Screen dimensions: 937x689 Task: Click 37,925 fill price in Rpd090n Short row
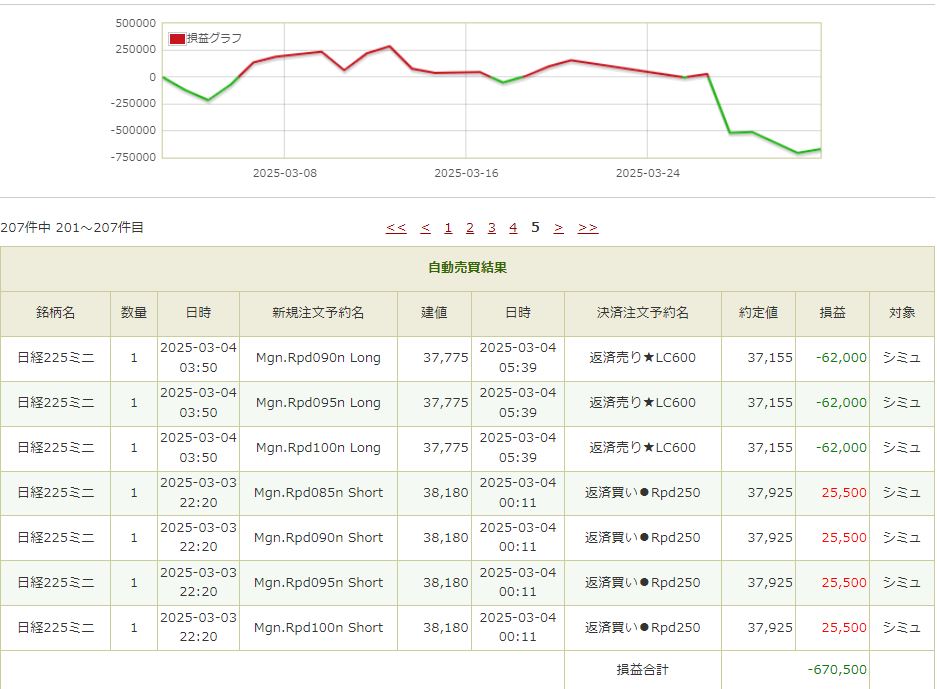[x=770, y=538]
